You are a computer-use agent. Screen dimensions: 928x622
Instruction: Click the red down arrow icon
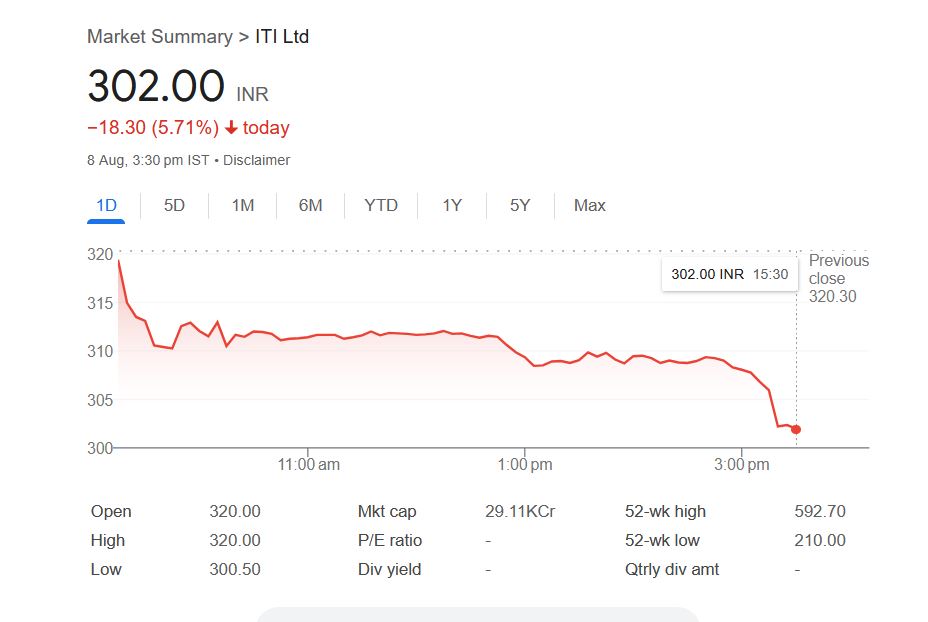231,128
